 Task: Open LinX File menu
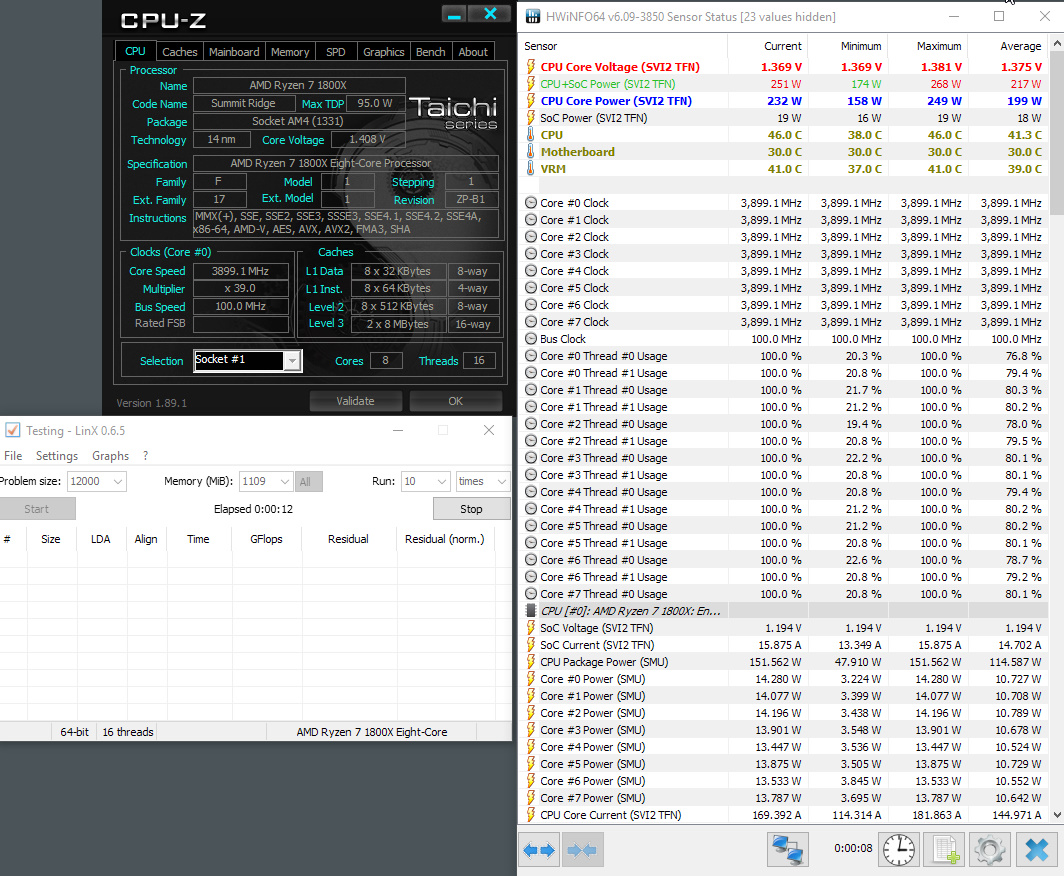tap(13, 455)
